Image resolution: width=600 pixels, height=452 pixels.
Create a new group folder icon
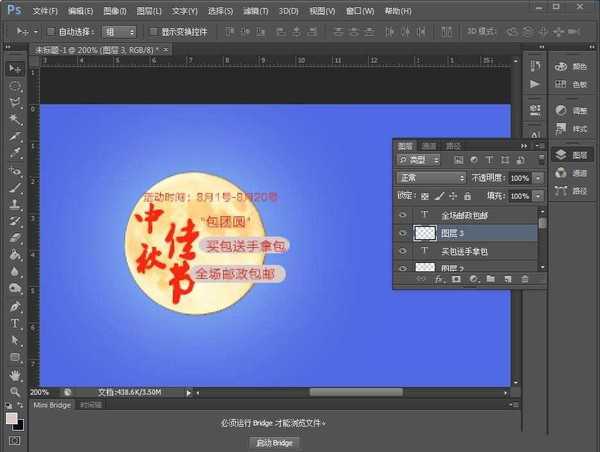tap(490, 279)
